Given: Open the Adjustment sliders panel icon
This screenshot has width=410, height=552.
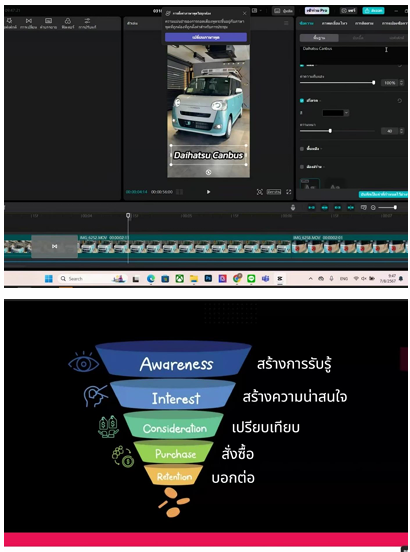Looking at the screenshot, I should (87, 23).
